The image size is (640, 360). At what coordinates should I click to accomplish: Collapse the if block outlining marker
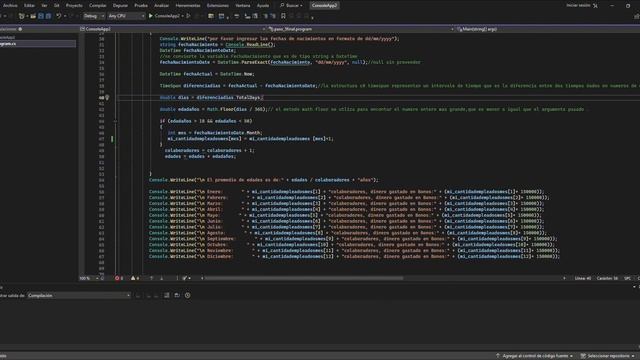(116, 121)
